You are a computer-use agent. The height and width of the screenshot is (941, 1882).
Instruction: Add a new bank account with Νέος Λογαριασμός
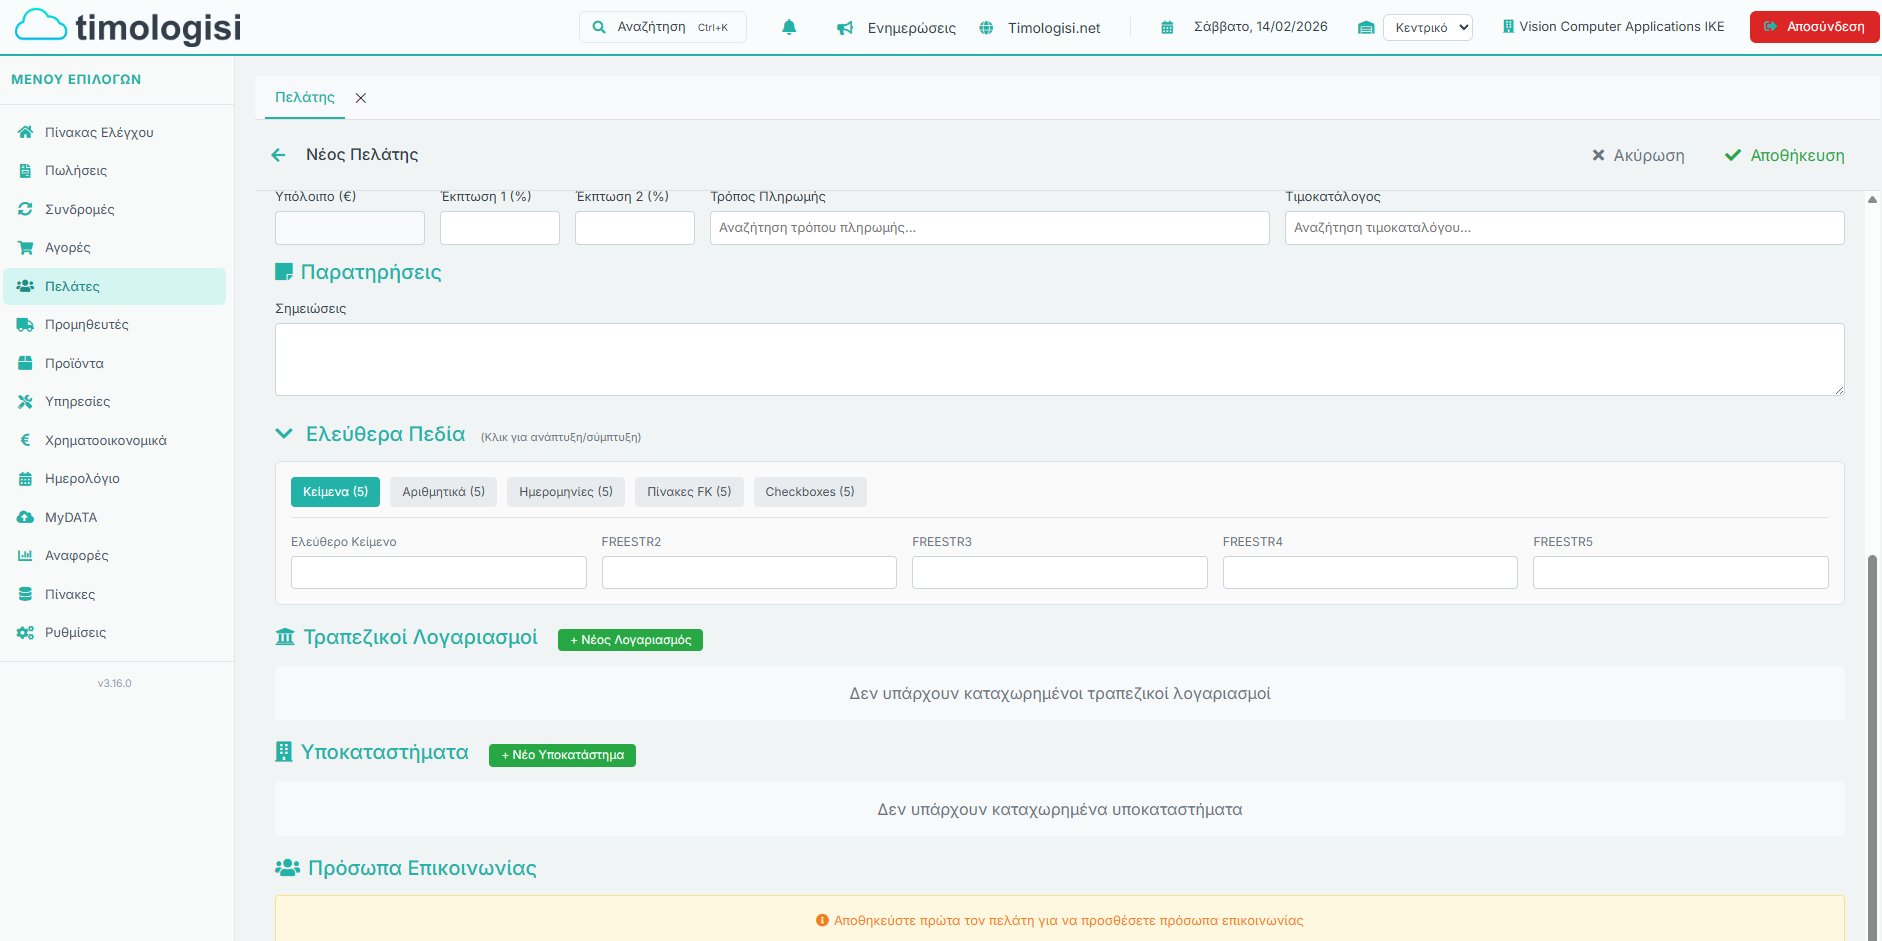630,640
